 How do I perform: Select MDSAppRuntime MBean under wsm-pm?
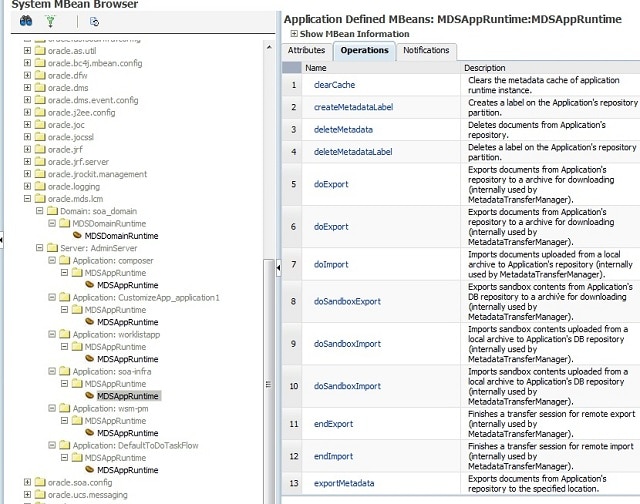(127, 433)
